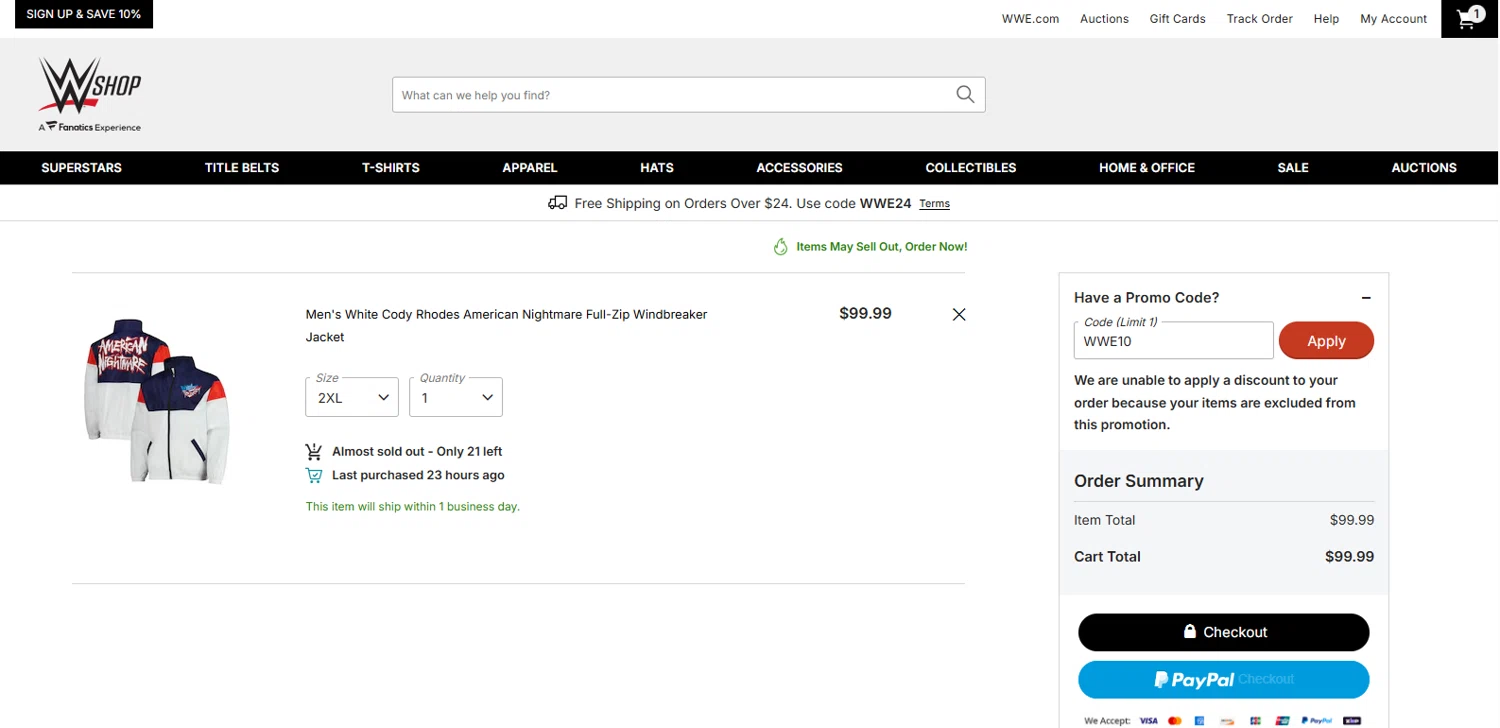Screen dimensions: 1500x728
Task: Open My Account link
Action: pyautogui.click(x=1393, y=19)
